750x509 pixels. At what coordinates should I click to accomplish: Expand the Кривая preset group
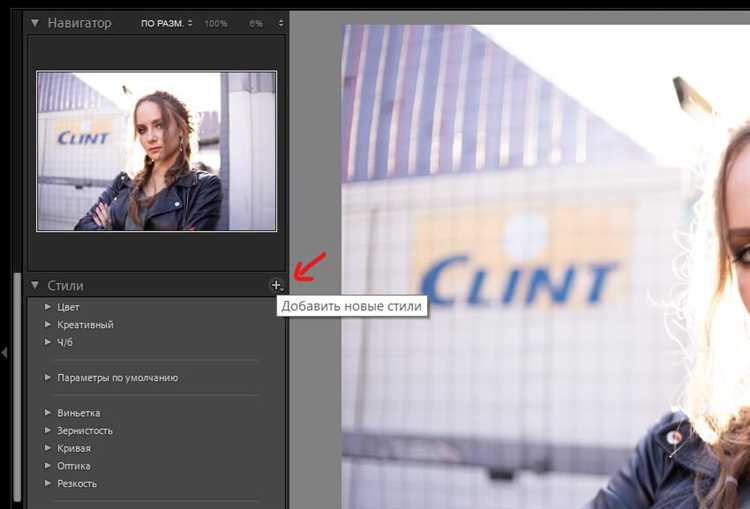[x=48, y=448]
